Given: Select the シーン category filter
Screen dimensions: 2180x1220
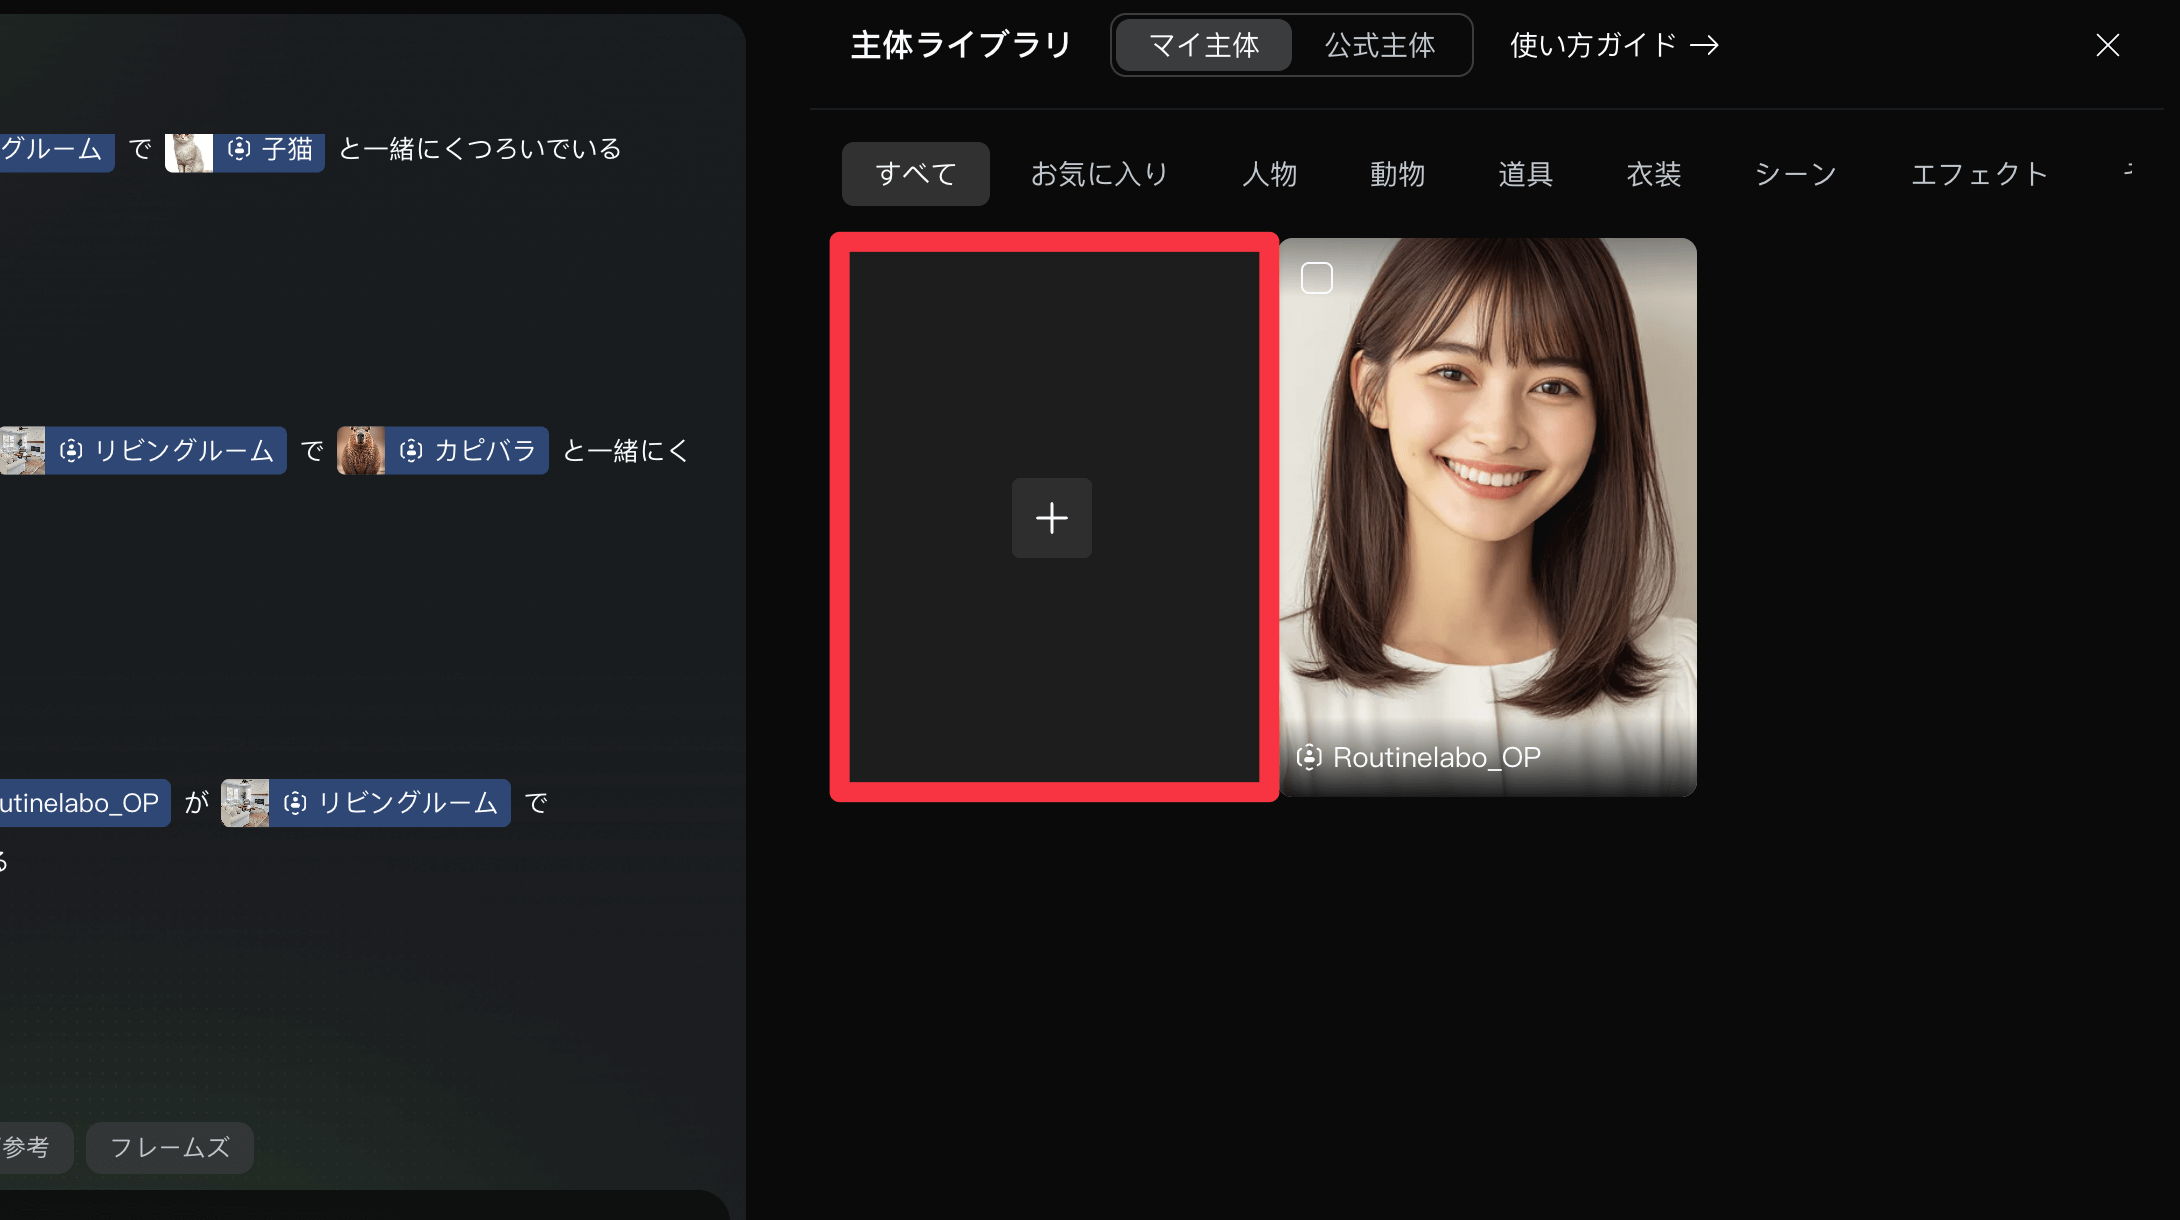Looking at the screenshot, I should (1794, 173).
